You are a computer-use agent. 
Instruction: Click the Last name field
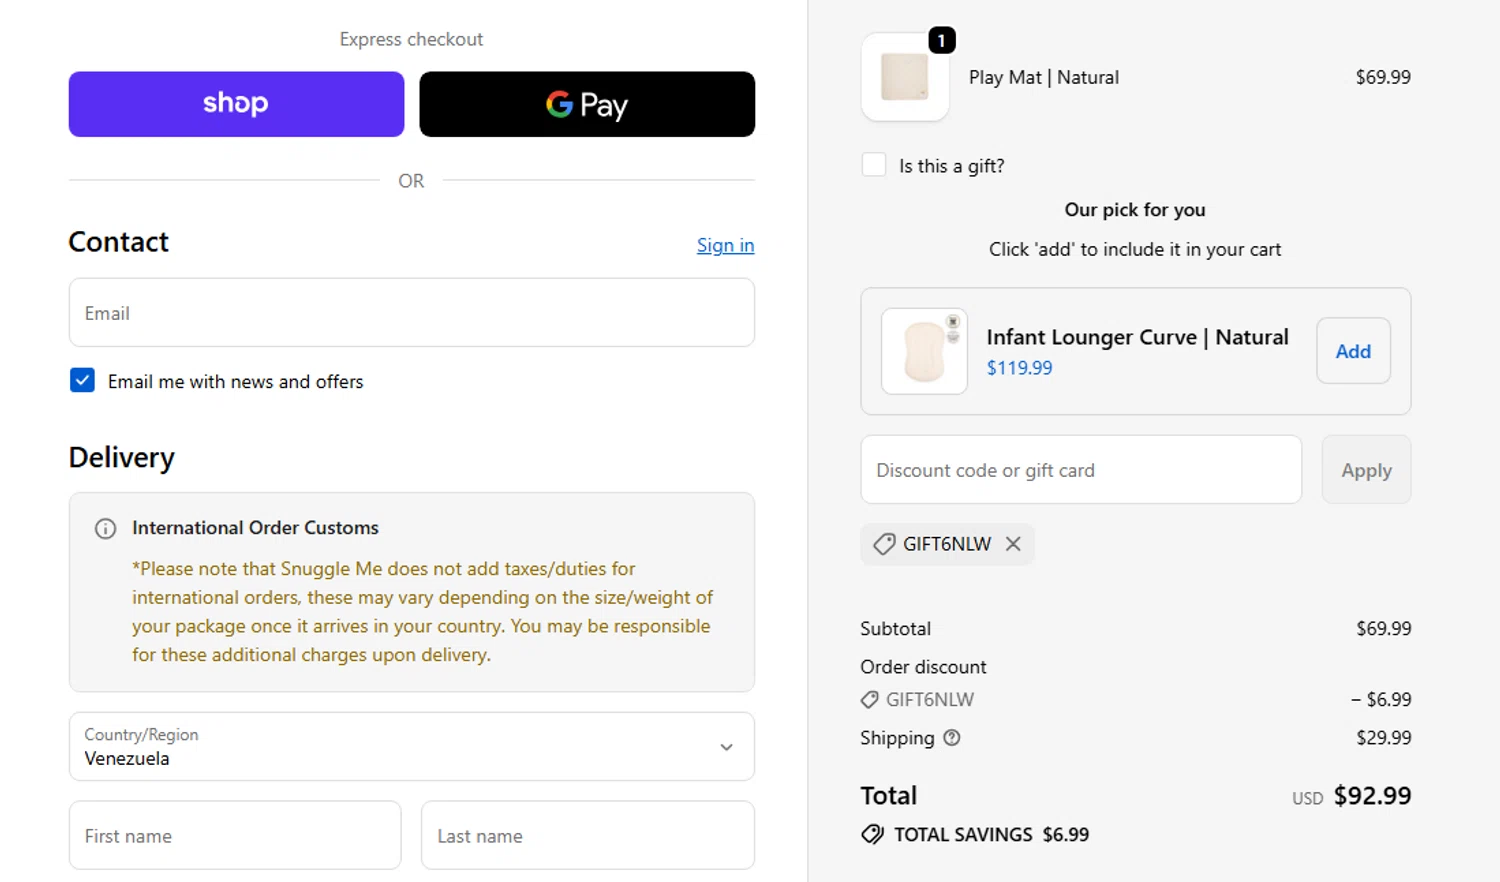point(588,835)
